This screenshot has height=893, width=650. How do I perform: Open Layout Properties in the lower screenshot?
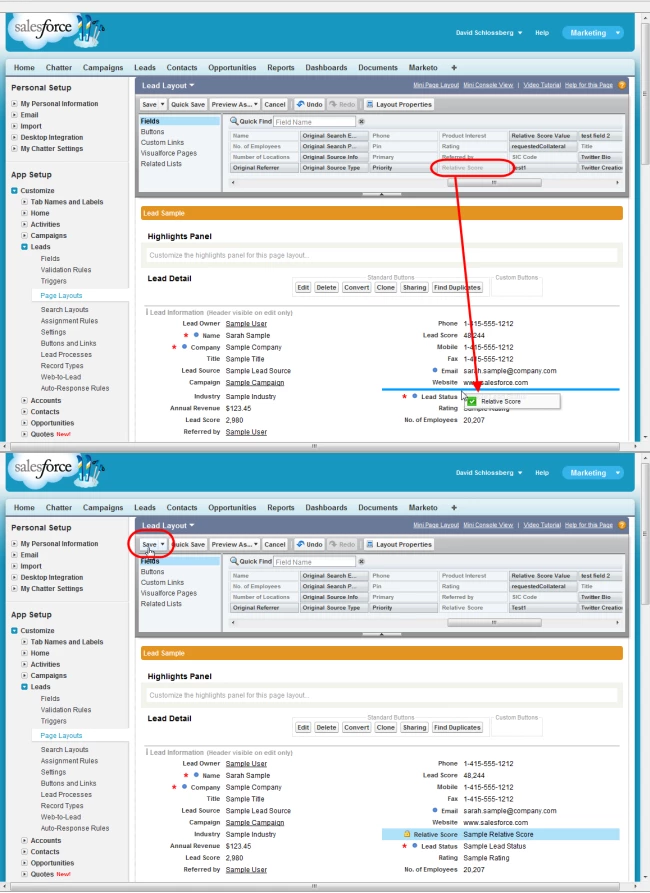click(399, 544)
